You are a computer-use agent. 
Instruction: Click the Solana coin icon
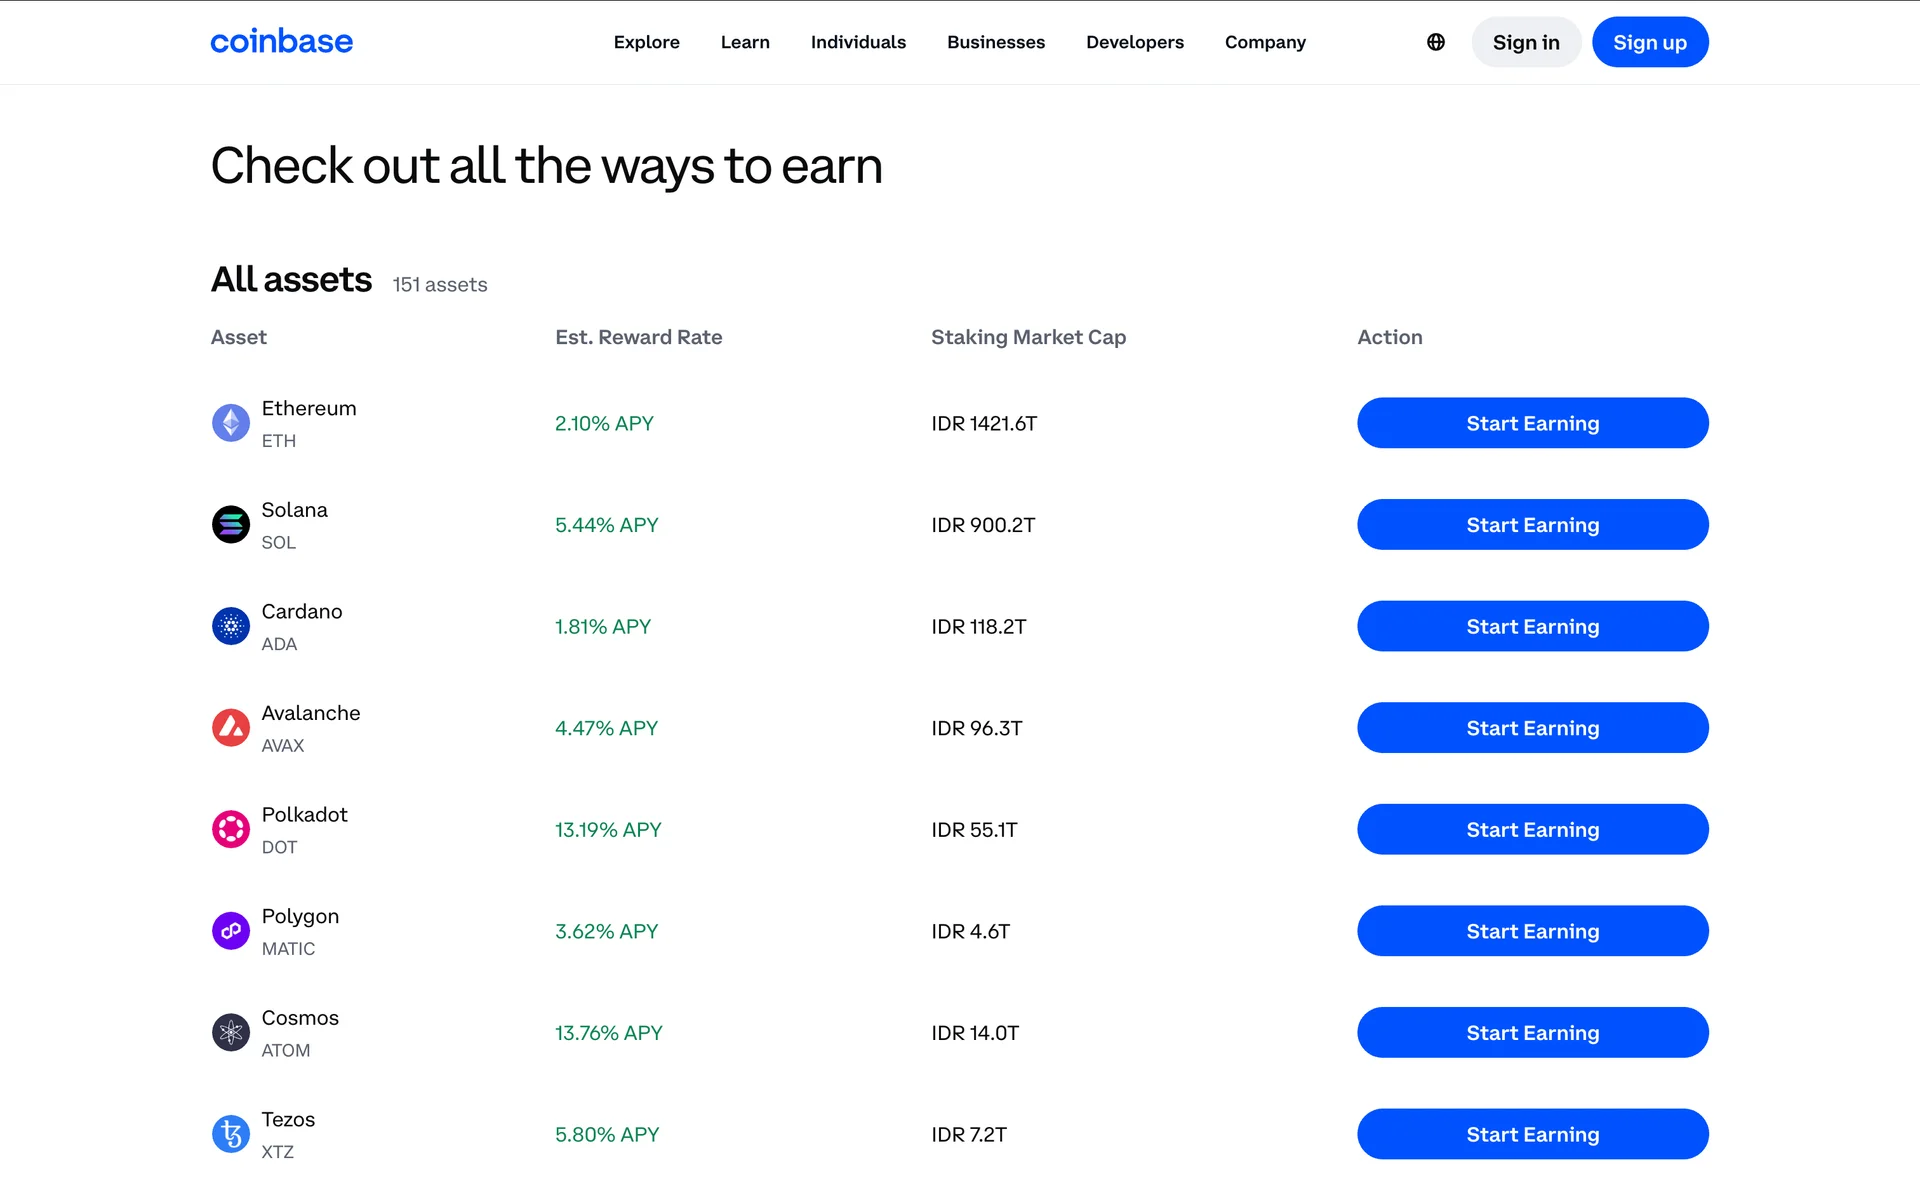click(231, 525)
